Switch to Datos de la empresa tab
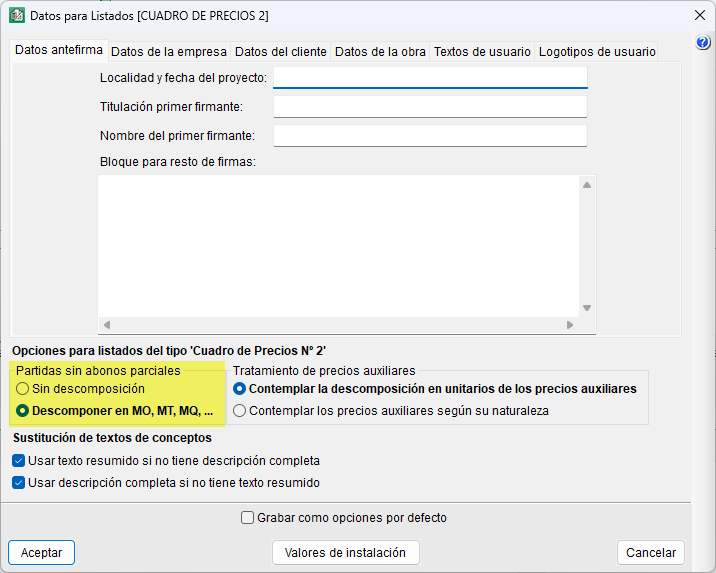The image size is (716, 573). click(169, 52)
